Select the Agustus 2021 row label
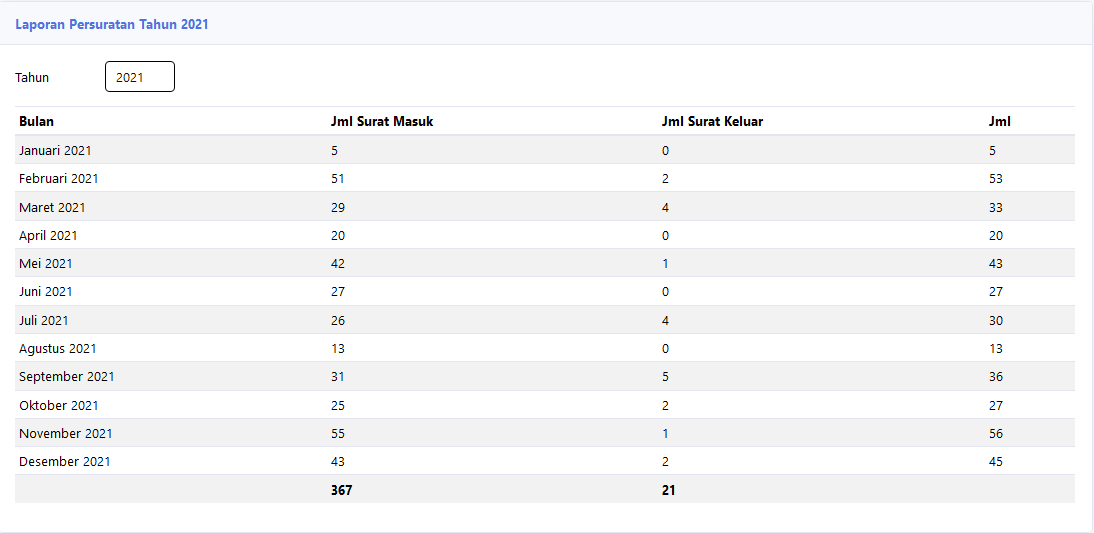The width and height of the screenshot is (1094, 533). [58, 348]
